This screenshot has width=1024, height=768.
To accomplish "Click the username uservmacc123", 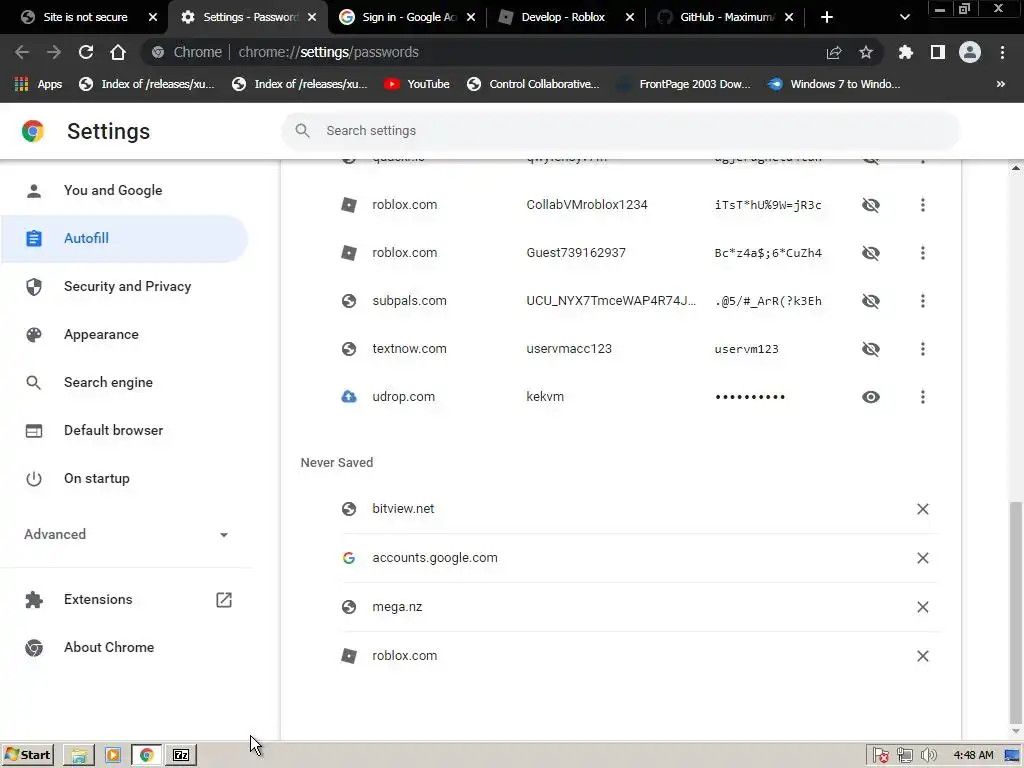I will (569, 349).
